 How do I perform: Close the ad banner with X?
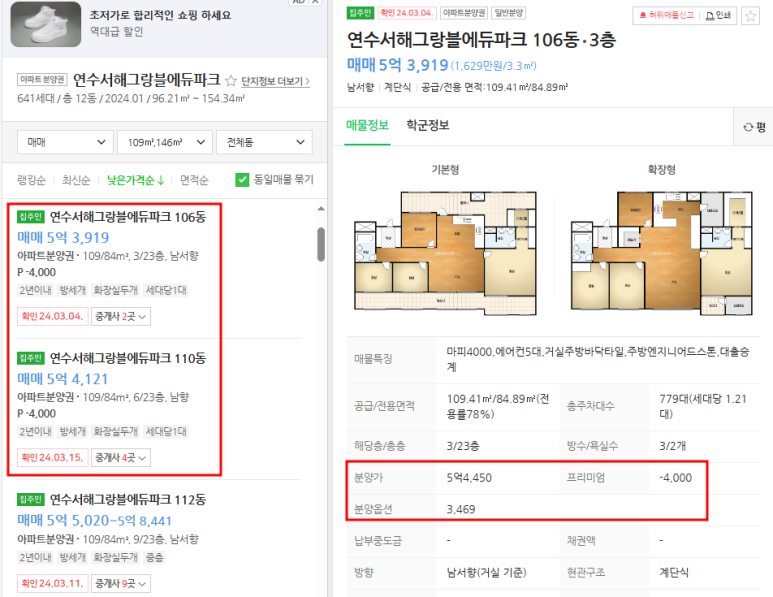pos(315,2)
